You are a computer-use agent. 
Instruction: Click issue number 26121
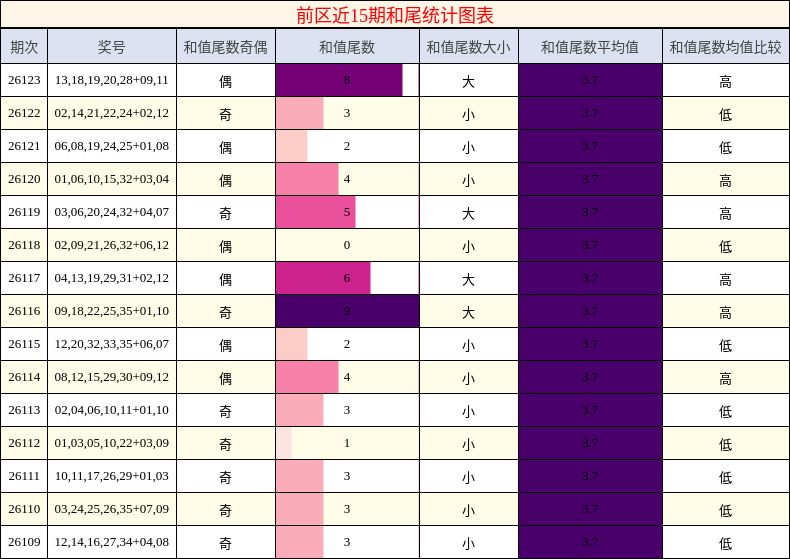pos(24,146)
